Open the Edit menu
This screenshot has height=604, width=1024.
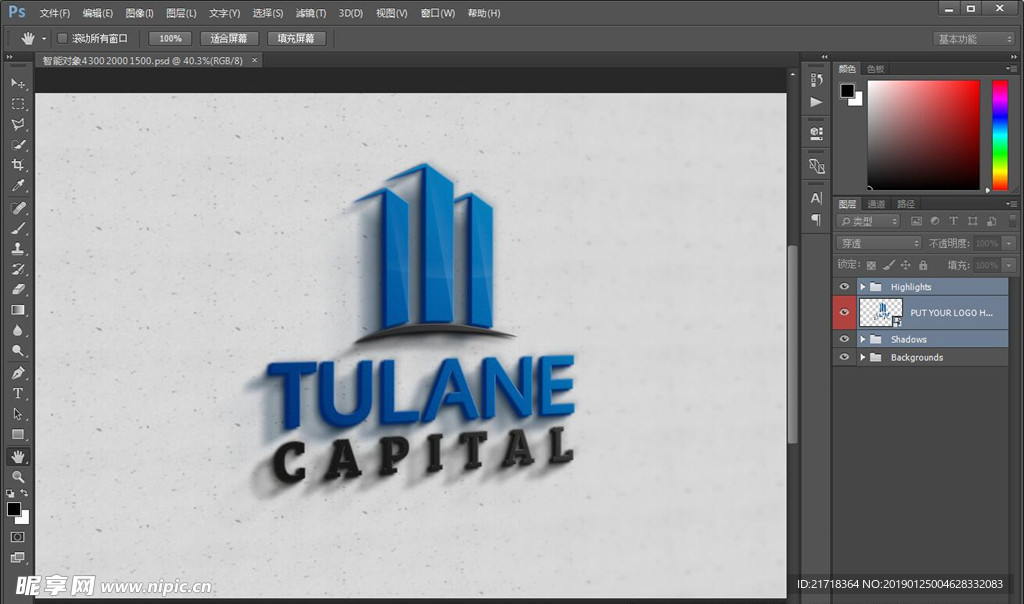[x=97, y=13]
